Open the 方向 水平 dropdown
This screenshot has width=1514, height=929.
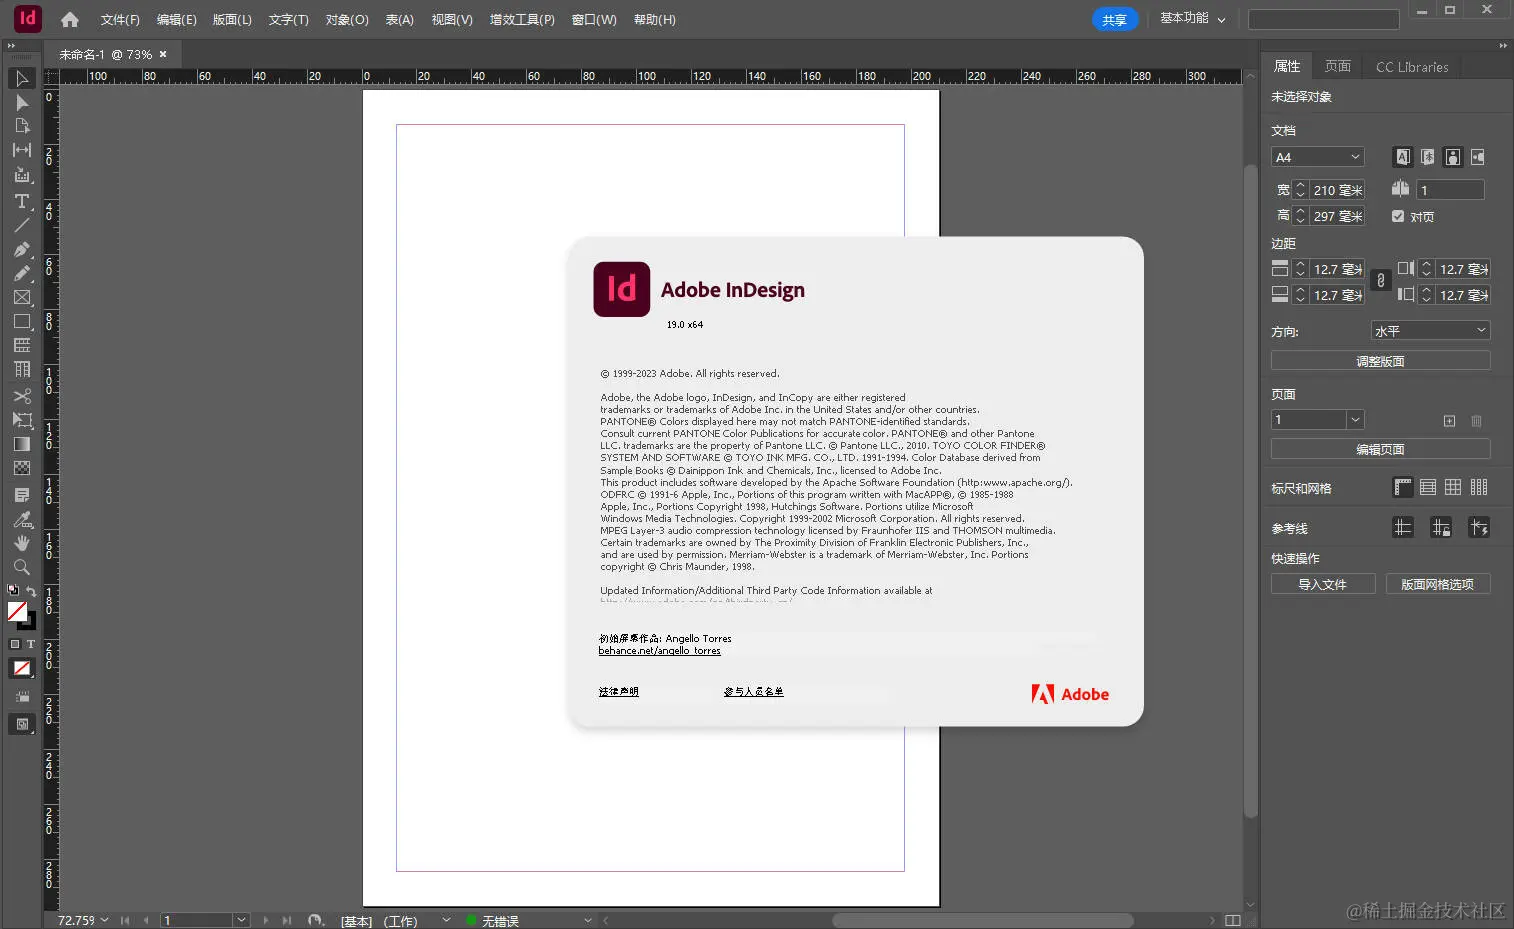tap(1430, 331)
